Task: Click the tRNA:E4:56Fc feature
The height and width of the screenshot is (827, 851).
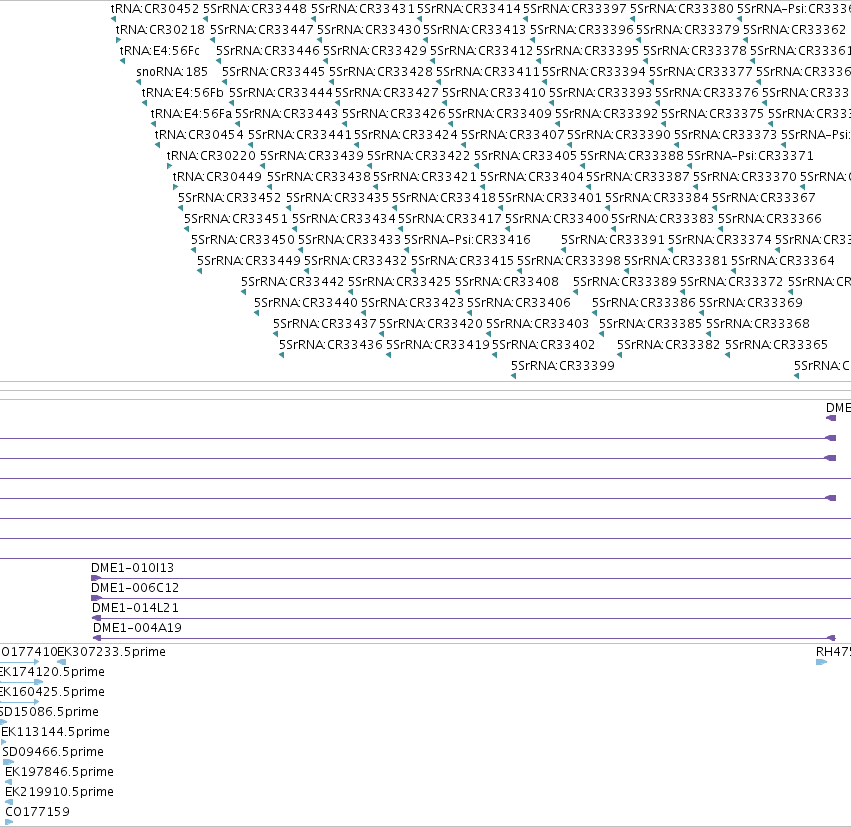Action: tap(160, 52)
